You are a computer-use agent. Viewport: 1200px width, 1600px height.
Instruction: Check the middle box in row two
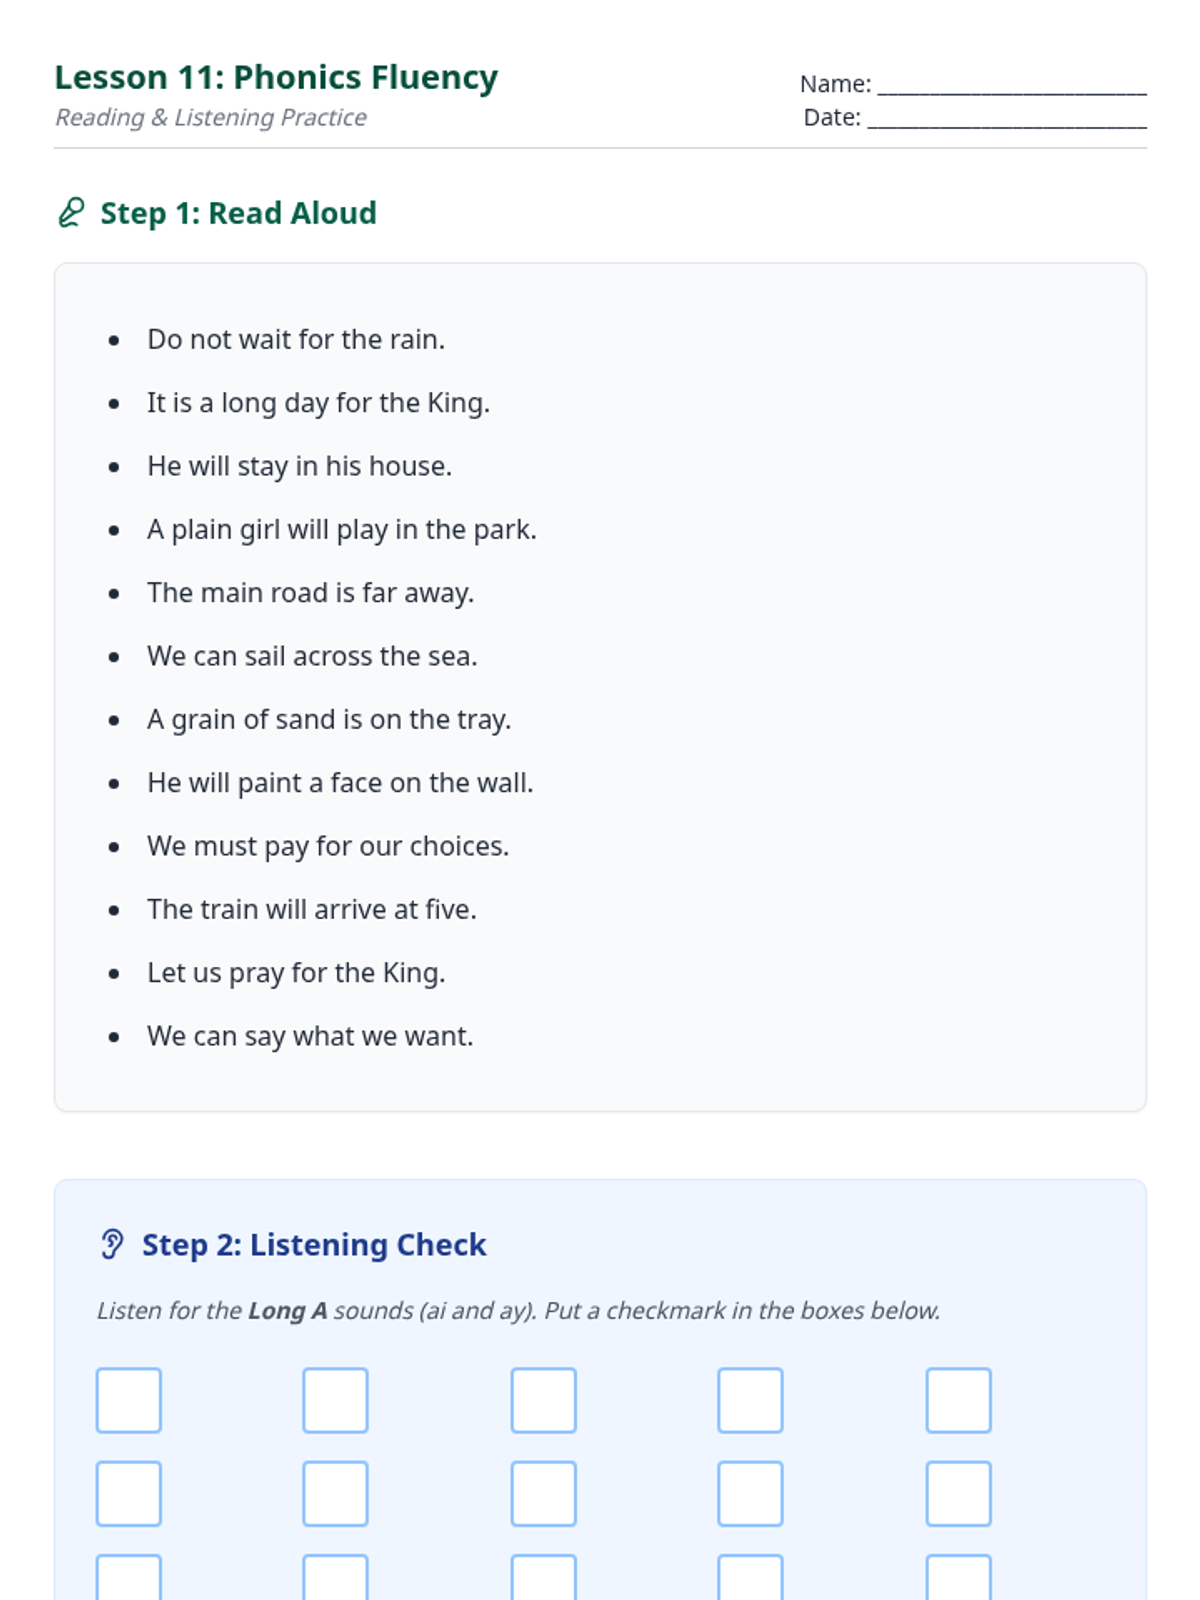point(543,1493)
